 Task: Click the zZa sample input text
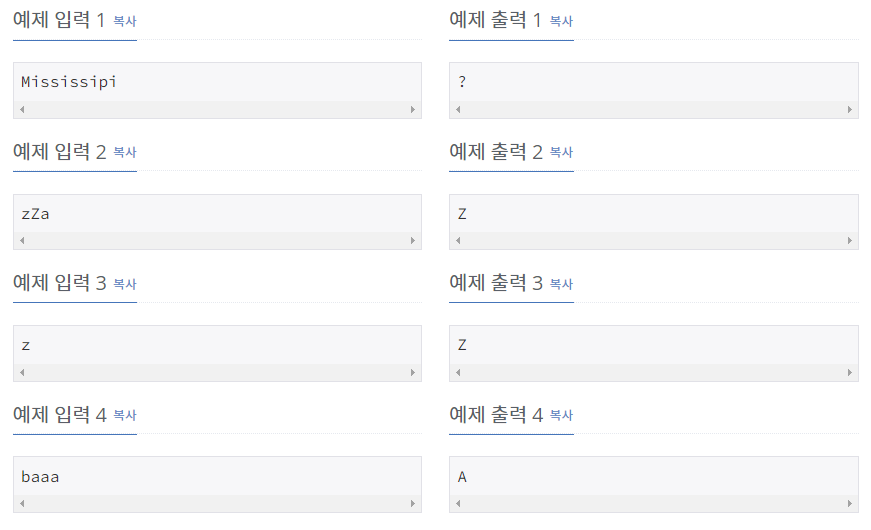(35, 214)
